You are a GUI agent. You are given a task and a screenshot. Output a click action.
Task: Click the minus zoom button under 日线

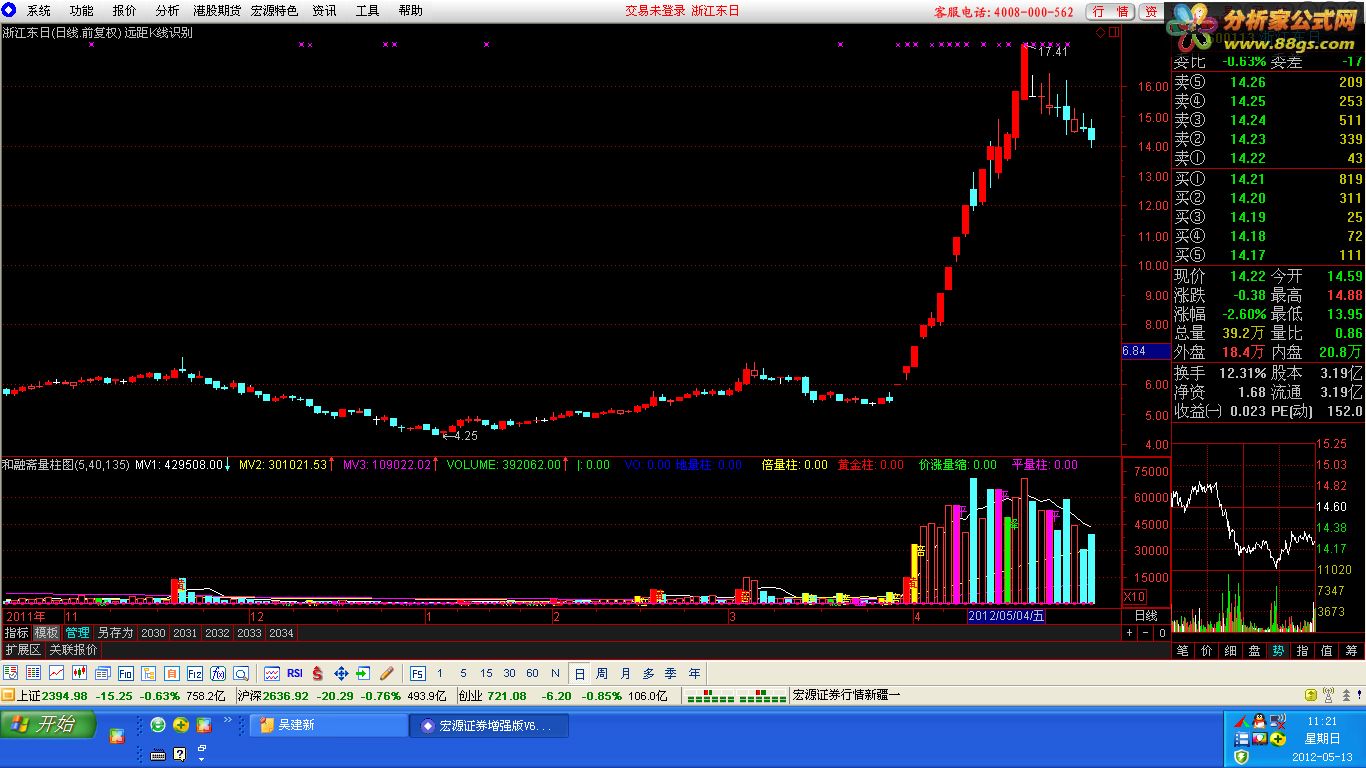tap(1146, 633)
